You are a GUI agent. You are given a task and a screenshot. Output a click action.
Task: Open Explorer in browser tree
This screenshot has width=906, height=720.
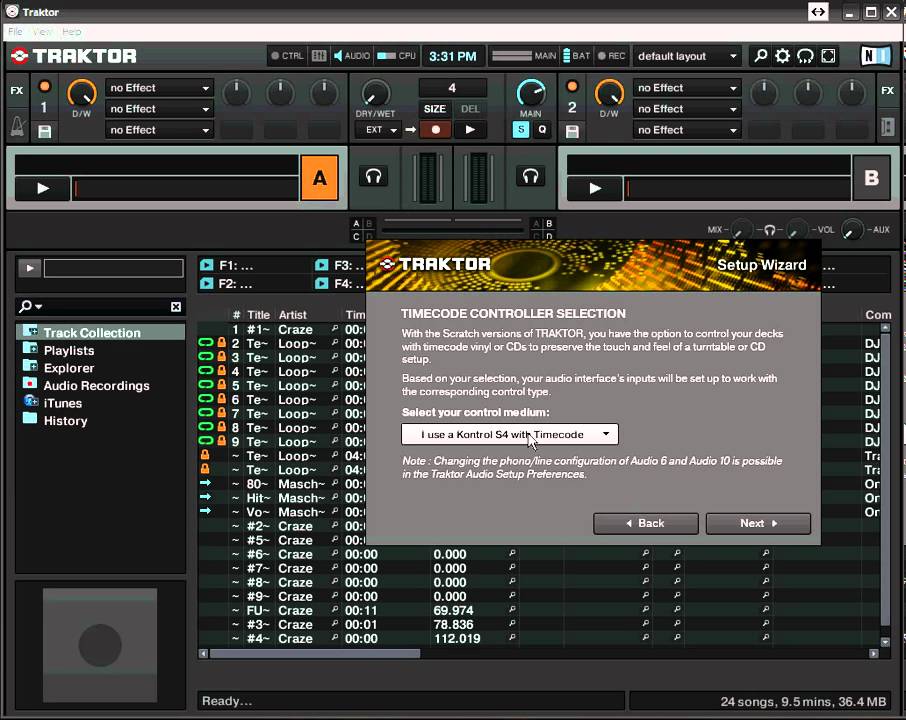pyautogui.click(x=69, y=368)
